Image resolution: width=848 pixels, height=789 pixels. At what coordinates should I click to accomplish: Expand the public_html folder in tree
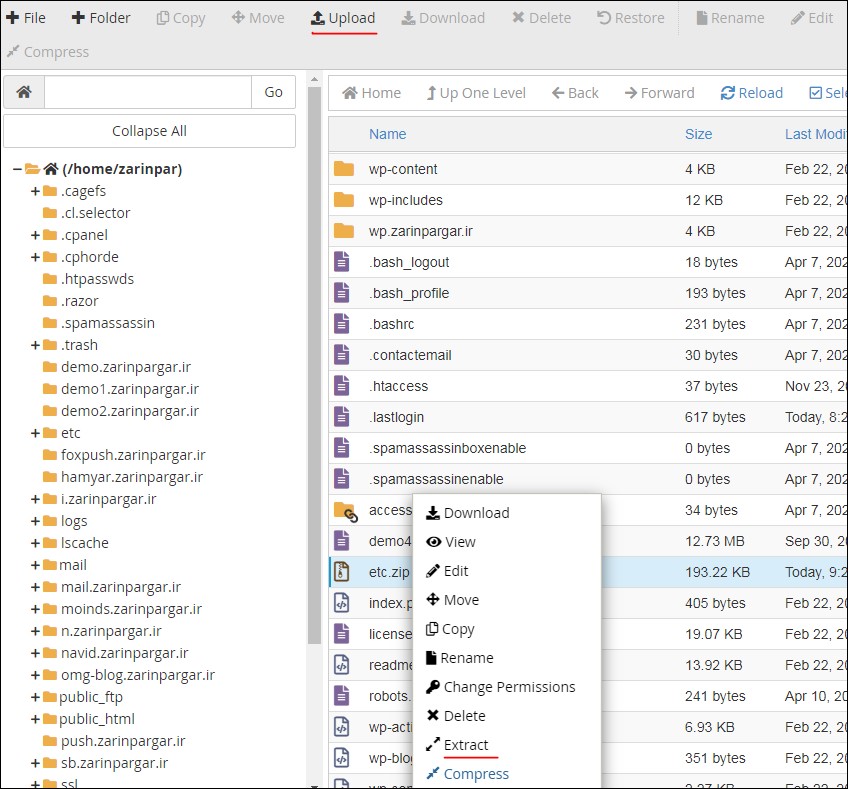36,719
